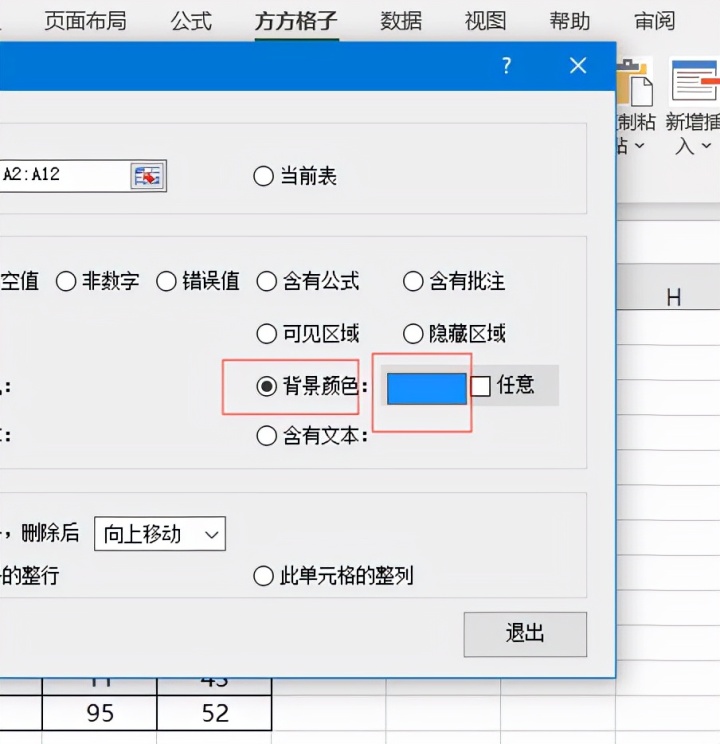
Task: Select the 背景颜色 radio option
Action: (x=312, y=386)
